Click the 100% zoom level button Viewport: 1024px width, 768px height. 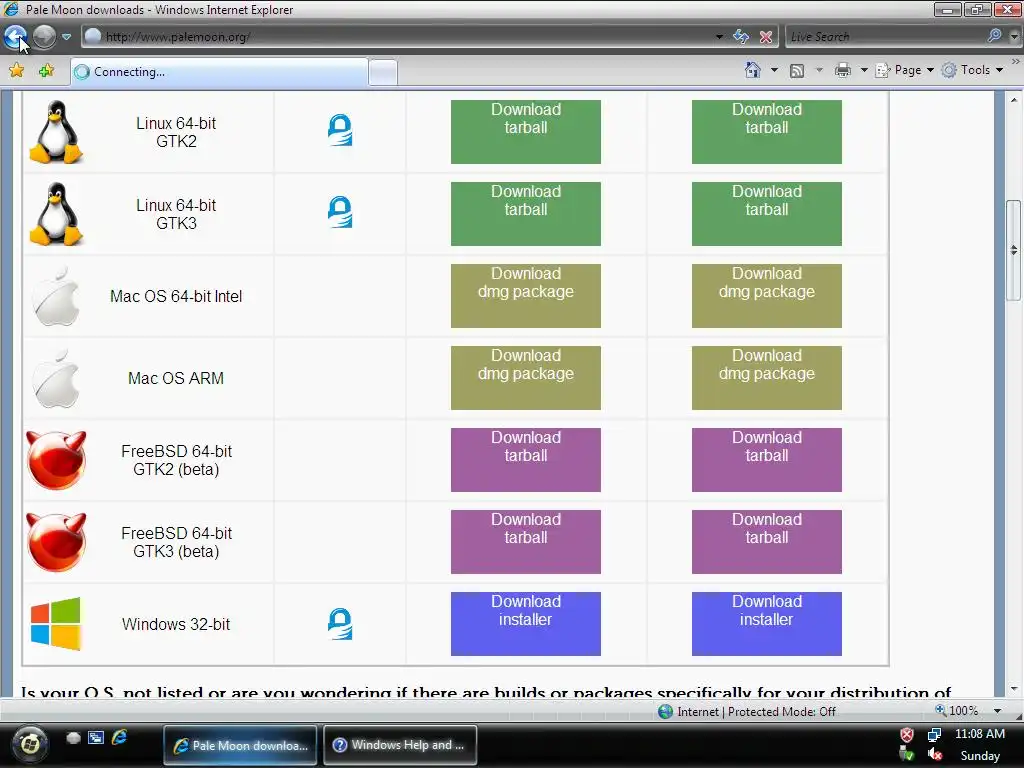(957, 711)
